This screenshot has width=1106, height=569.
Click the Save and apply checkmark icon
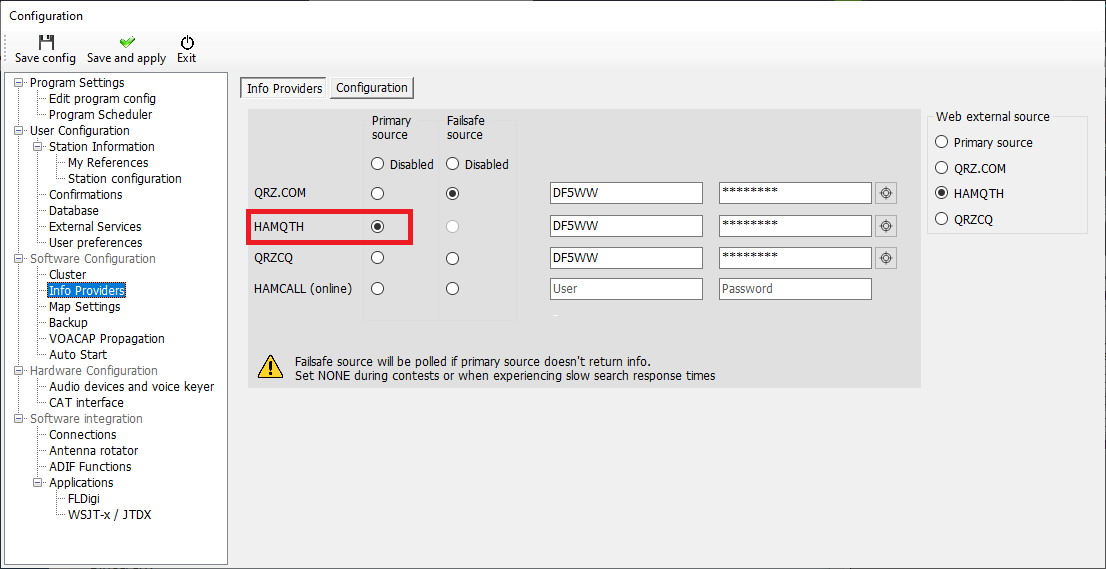pos(127,42)
